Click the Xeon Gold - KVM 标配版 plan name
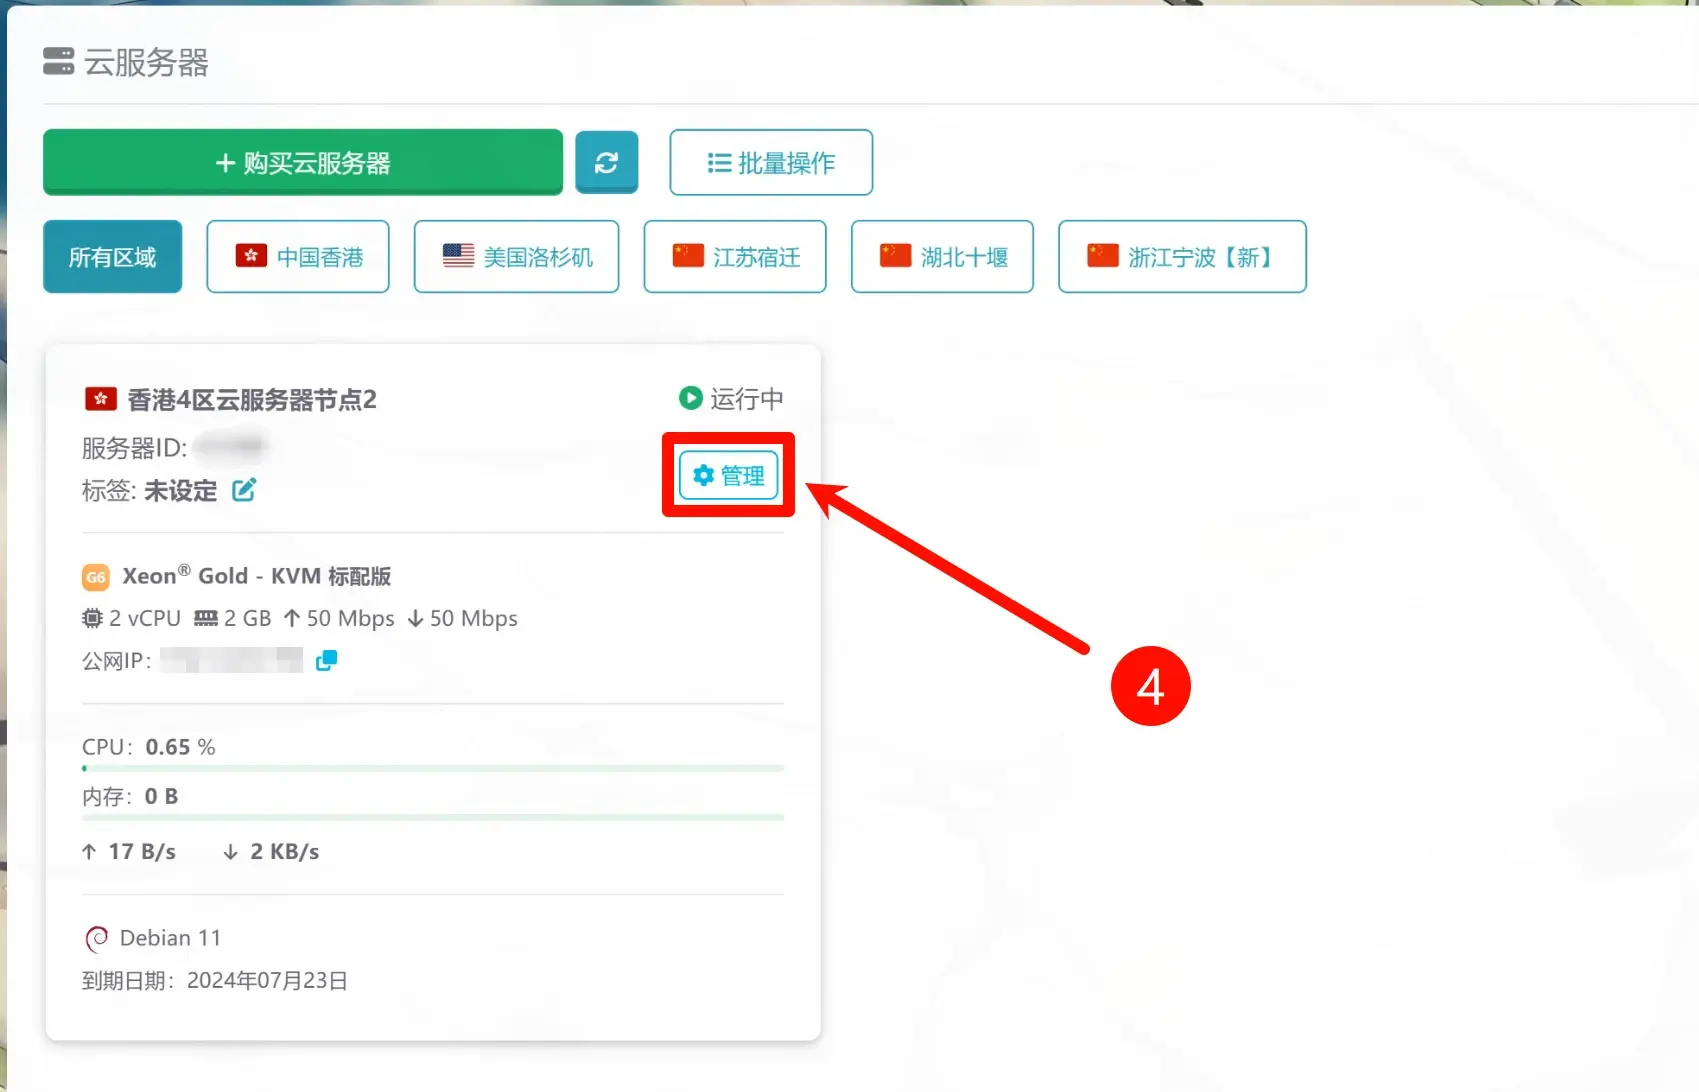This screenshot has height=1092, width=1699. 257,576
